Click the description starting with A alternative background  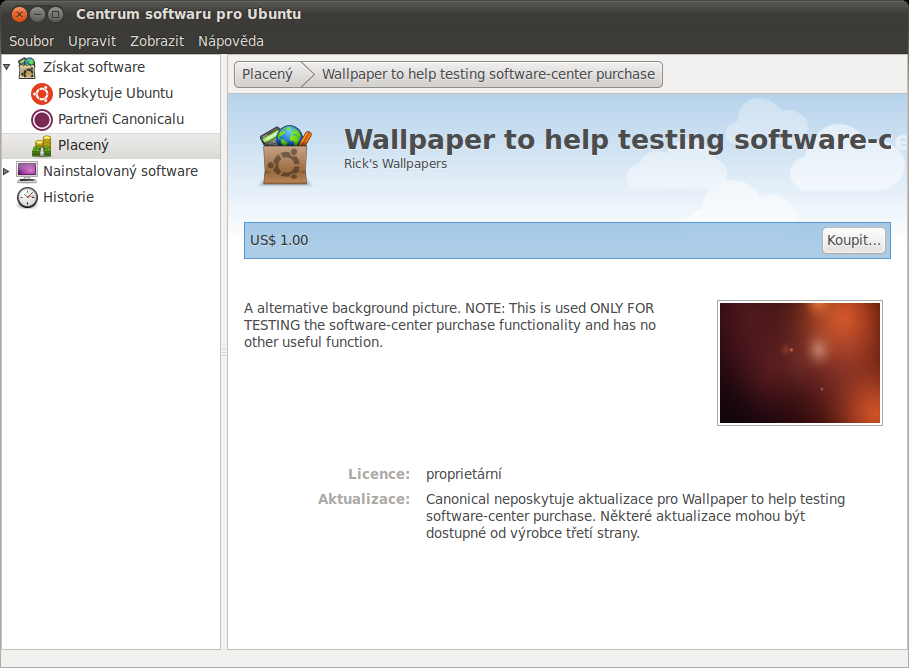tap(450, 325)
